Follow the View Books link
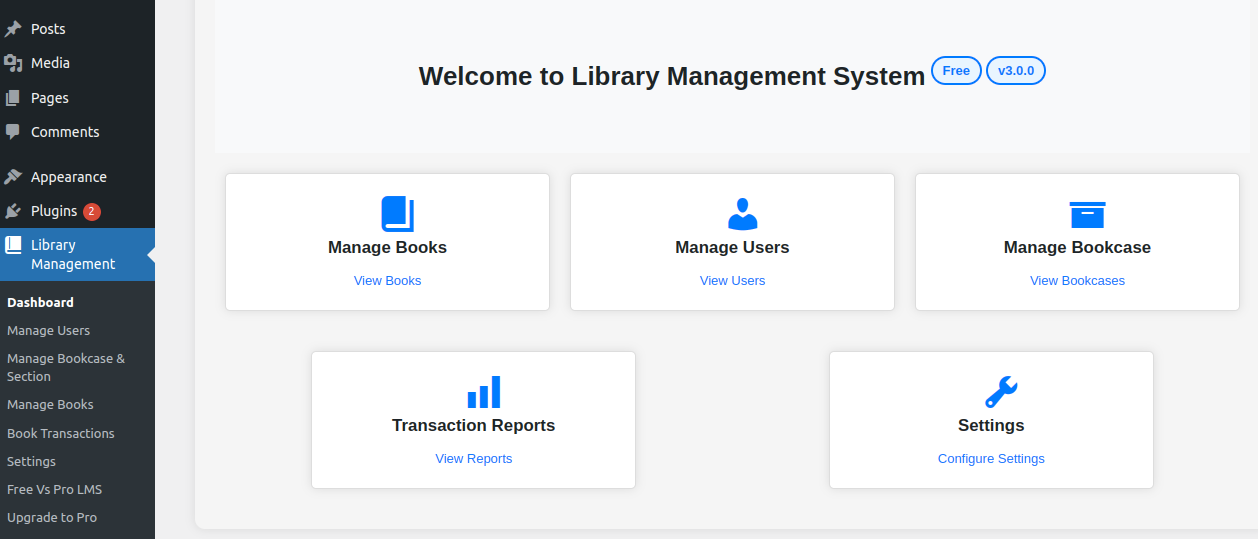Viewport: 1258px width, 539px height. pyautogui.click(x=387, y=280)
